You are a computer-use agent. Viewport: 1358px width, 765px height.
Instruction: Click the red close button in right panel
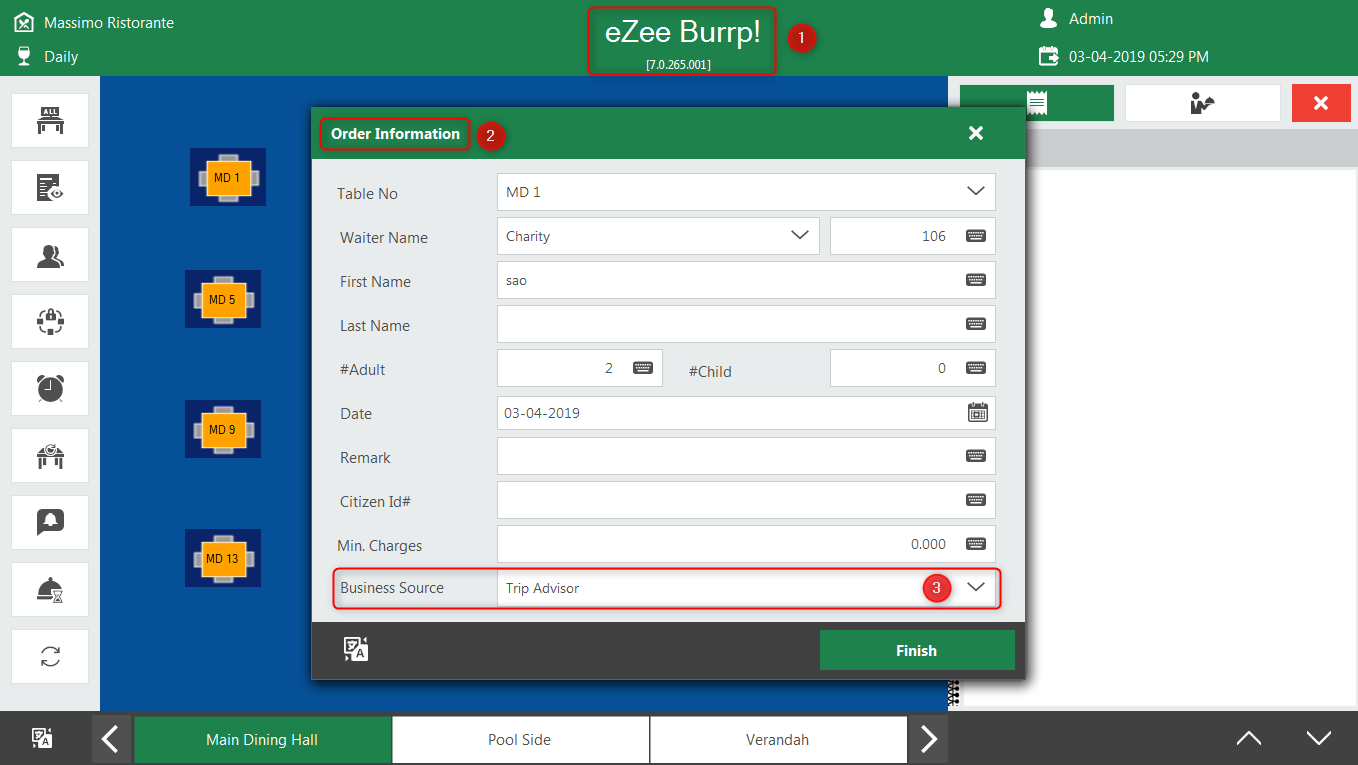tap(1321, 103)
